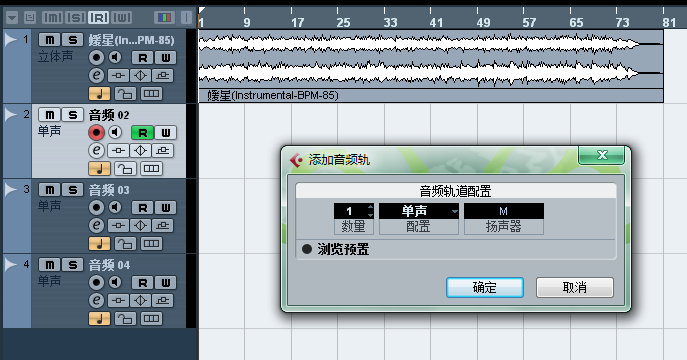Toggle monitor speaker on 音频 03
This screenshot has height=360, width=687.
[115, 207]
